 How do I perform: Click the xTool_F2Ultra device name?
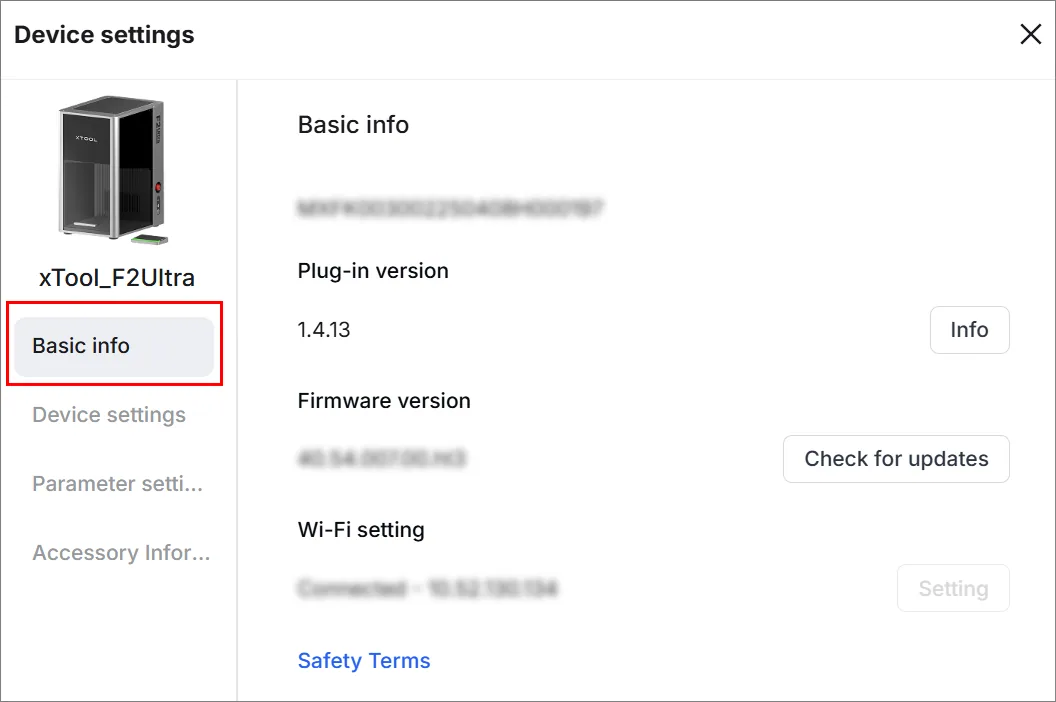click(x=117, y=278)
